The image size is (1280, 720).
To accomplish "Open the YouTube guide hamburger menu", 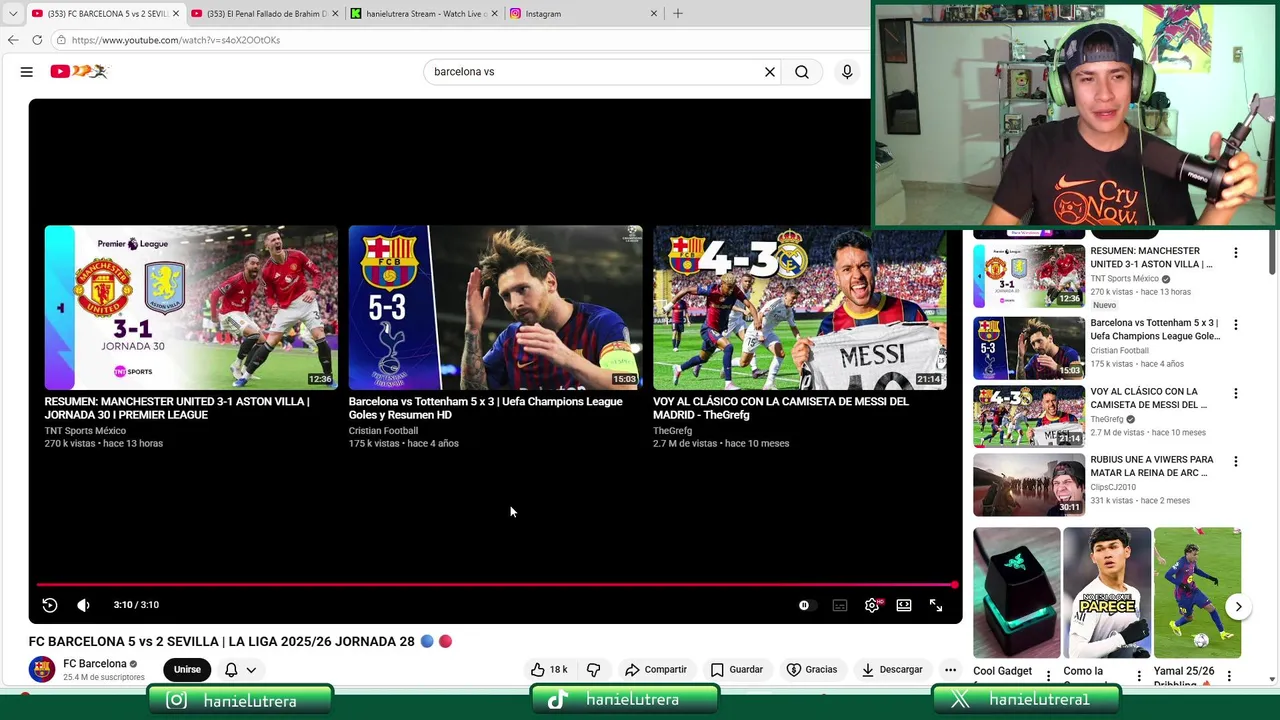I will click(x=27, y=72).
